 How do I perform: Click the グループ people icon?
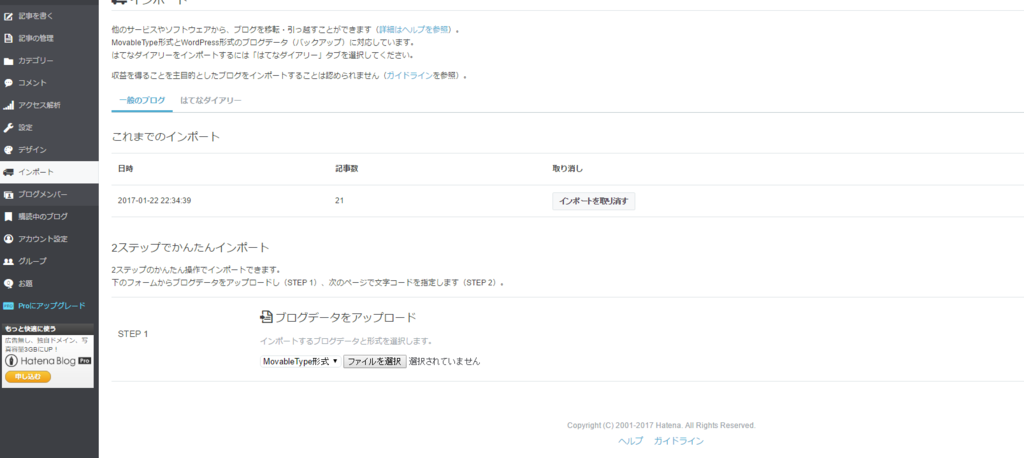point(8,261)
